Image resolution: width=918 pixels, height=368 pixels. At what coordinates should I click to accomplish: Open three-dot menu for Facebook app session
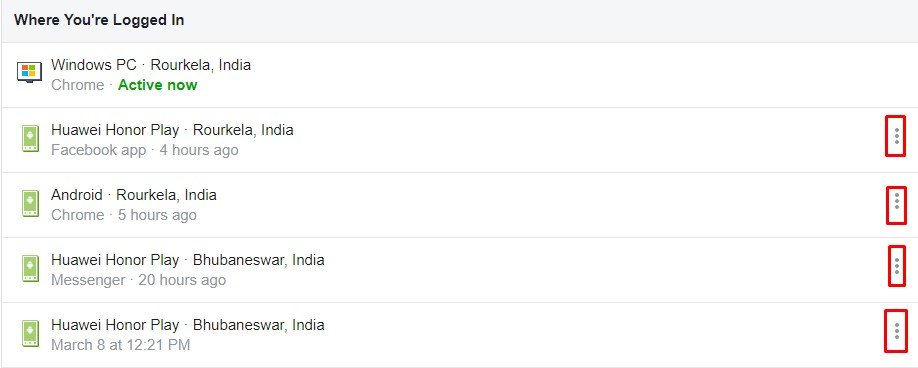pyautogui.click(x=896, y=136)
